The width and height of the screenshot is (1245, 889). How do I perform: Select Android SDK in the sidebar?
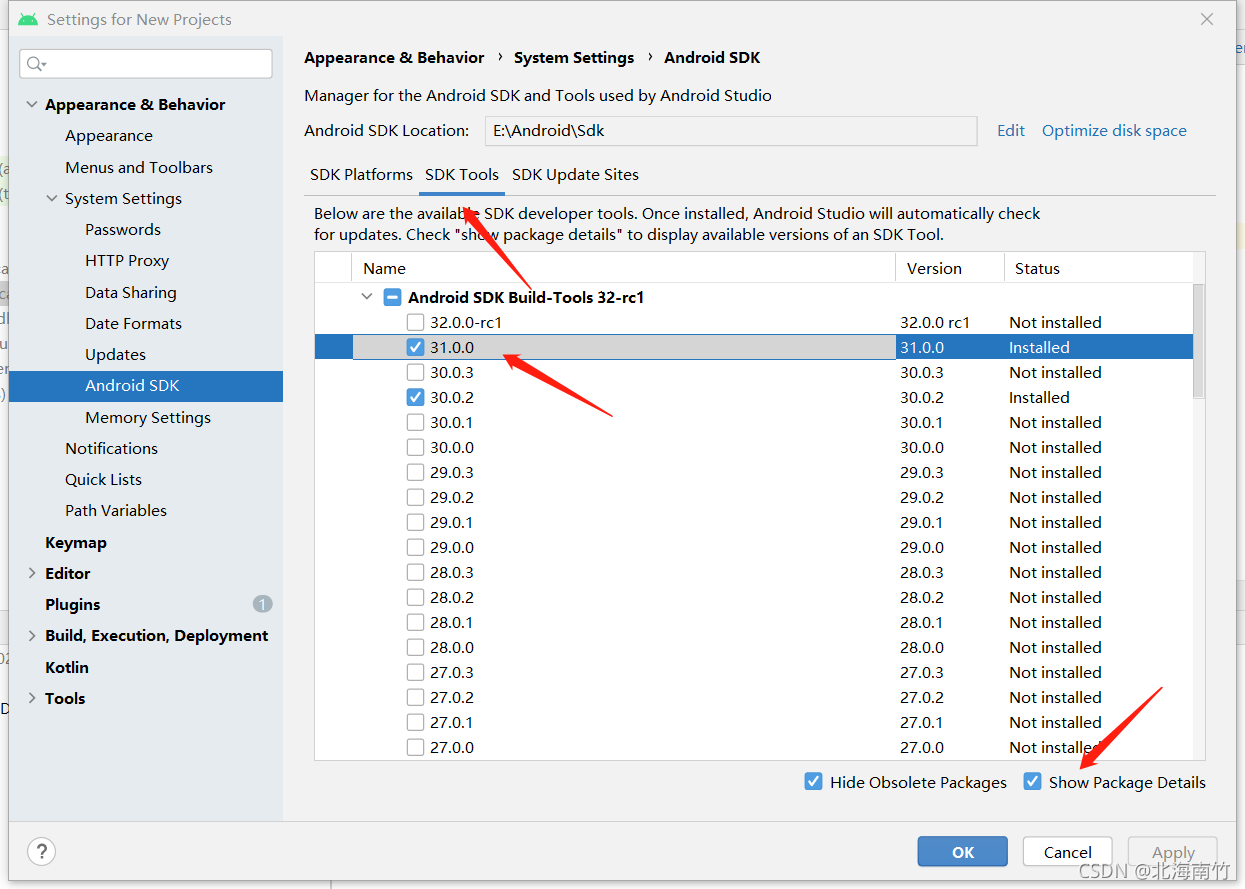[146, 386]
